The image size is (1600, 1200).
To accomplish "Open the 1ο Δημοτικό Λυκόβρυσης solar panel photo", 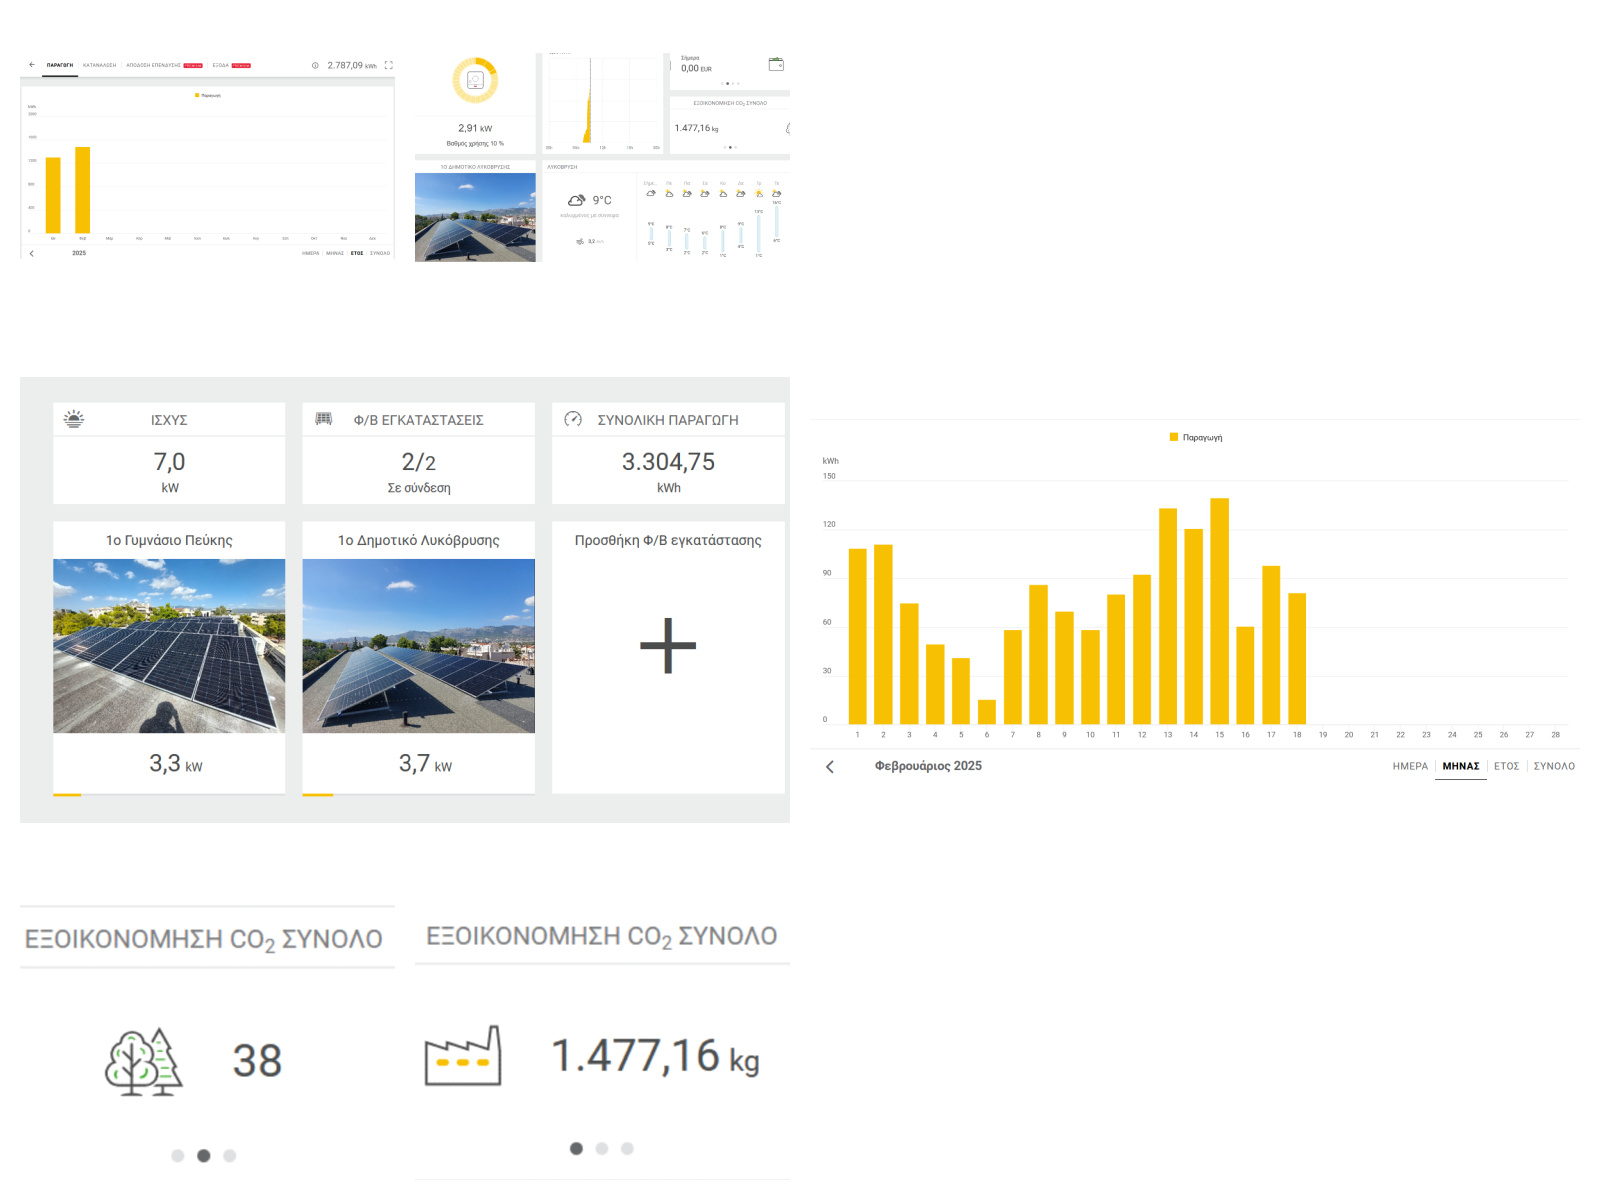I will (419, 646).
